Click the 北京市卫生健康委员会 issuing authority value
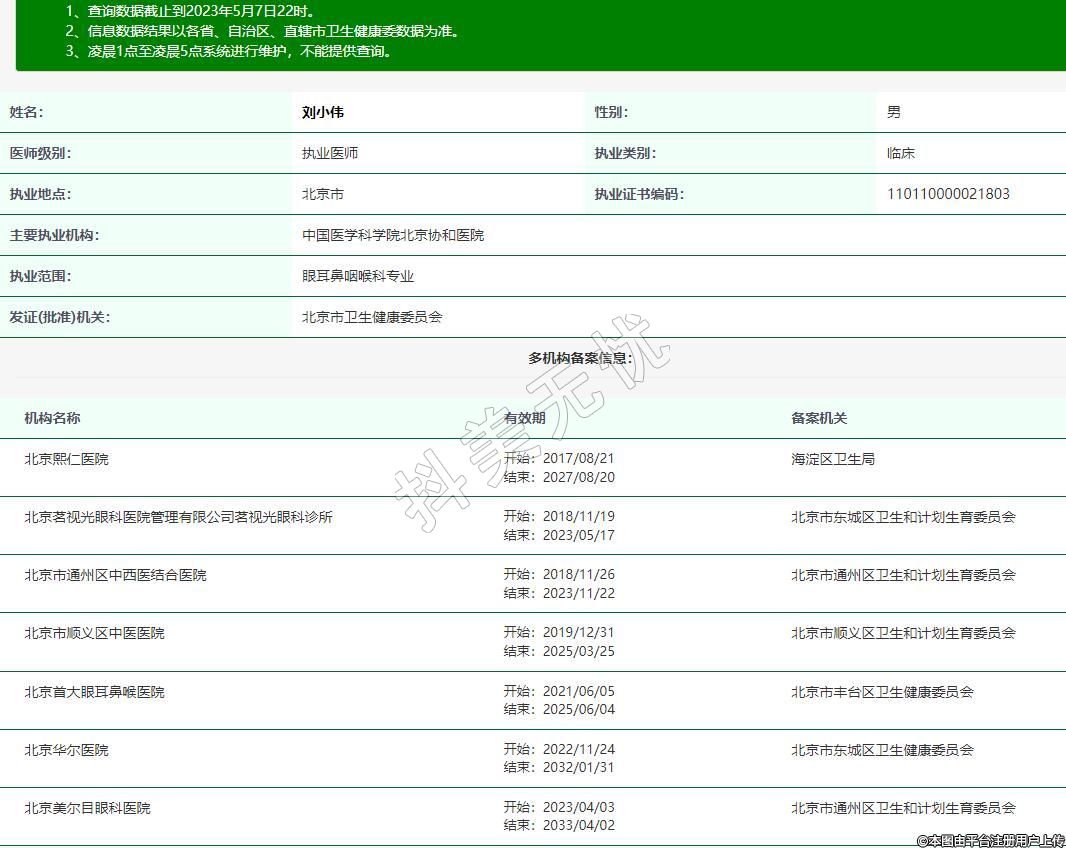 (x=372, y=317)
